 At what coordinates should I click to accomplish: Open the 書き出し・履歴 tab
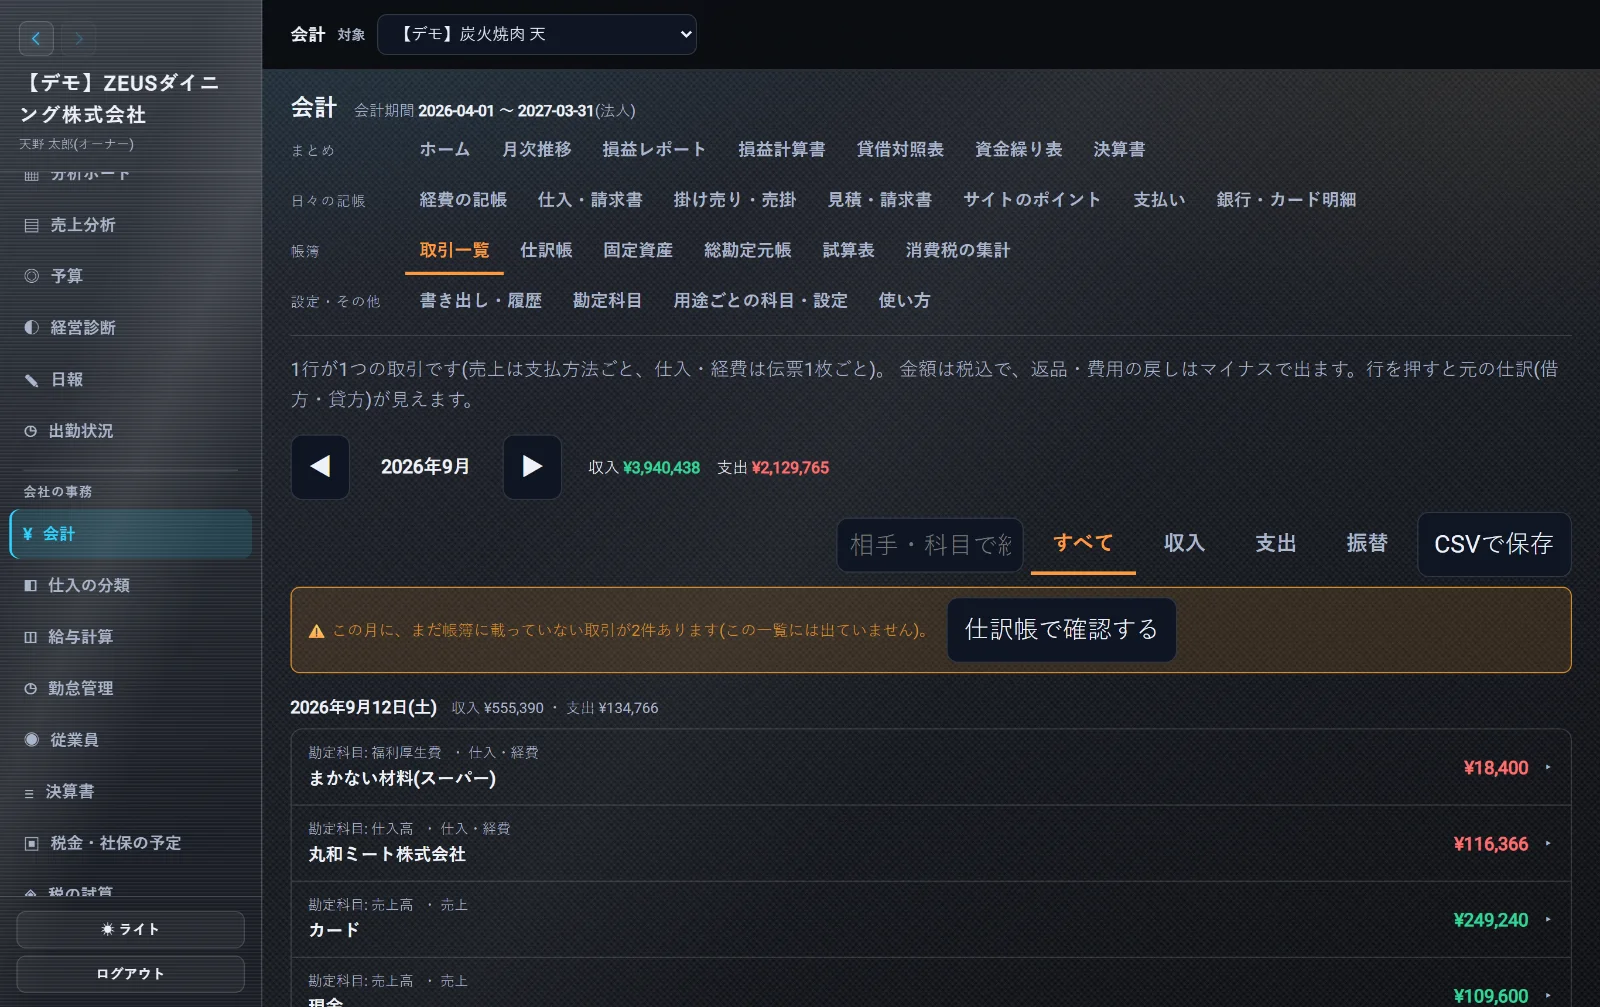[x=480, y=301]
